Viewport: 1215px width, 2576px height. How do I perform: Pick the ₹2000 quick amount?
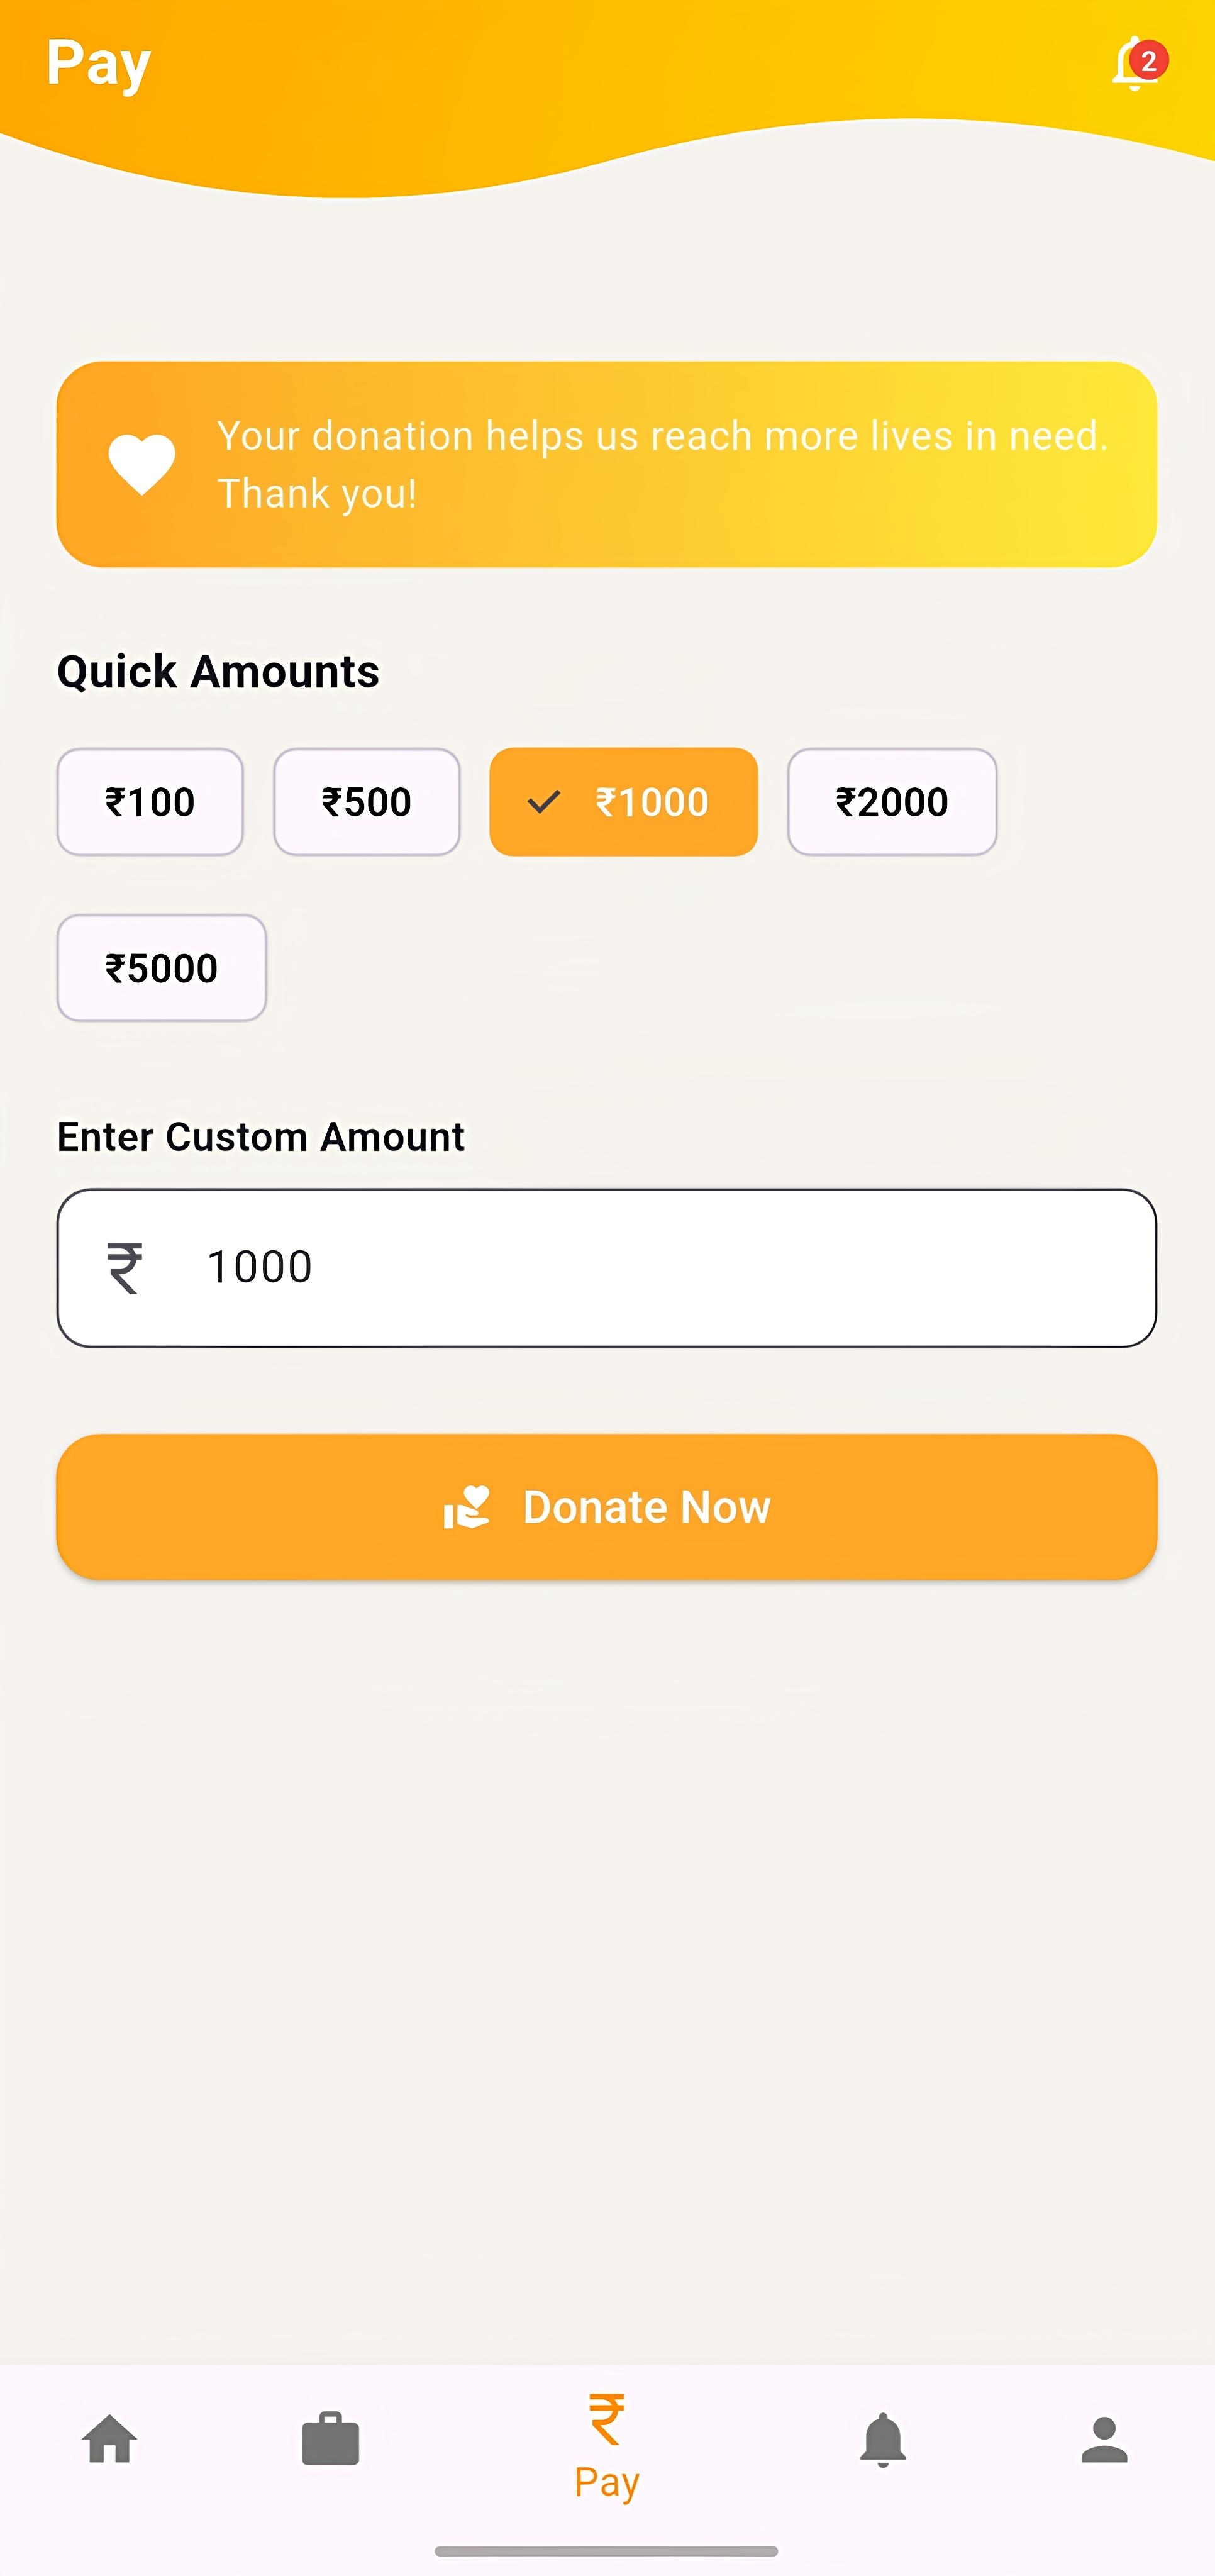[891, 802]
